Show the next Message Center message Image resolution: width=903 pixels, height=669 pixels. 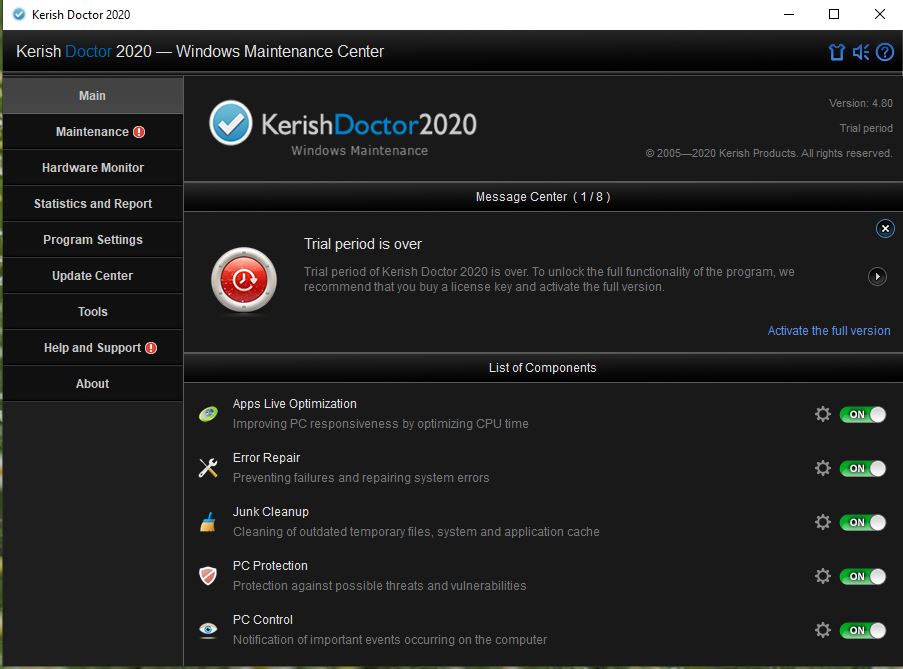[877, 276]
